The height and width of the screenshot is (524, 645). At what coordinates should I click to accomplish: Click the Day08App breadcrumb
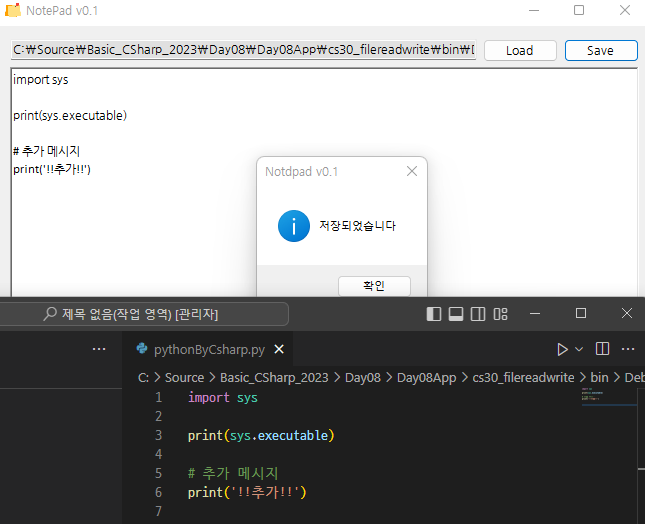pos(426,378)
